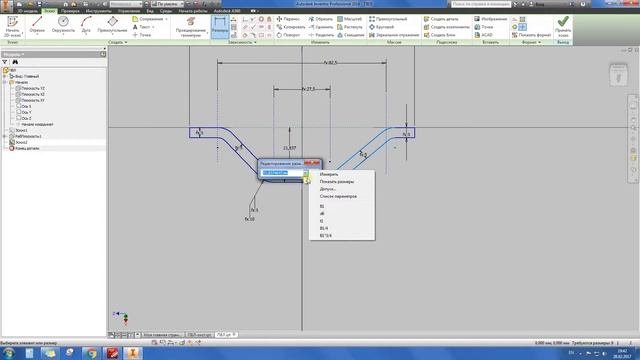Choose the Растянуть stretch tool

pos(349,27)
